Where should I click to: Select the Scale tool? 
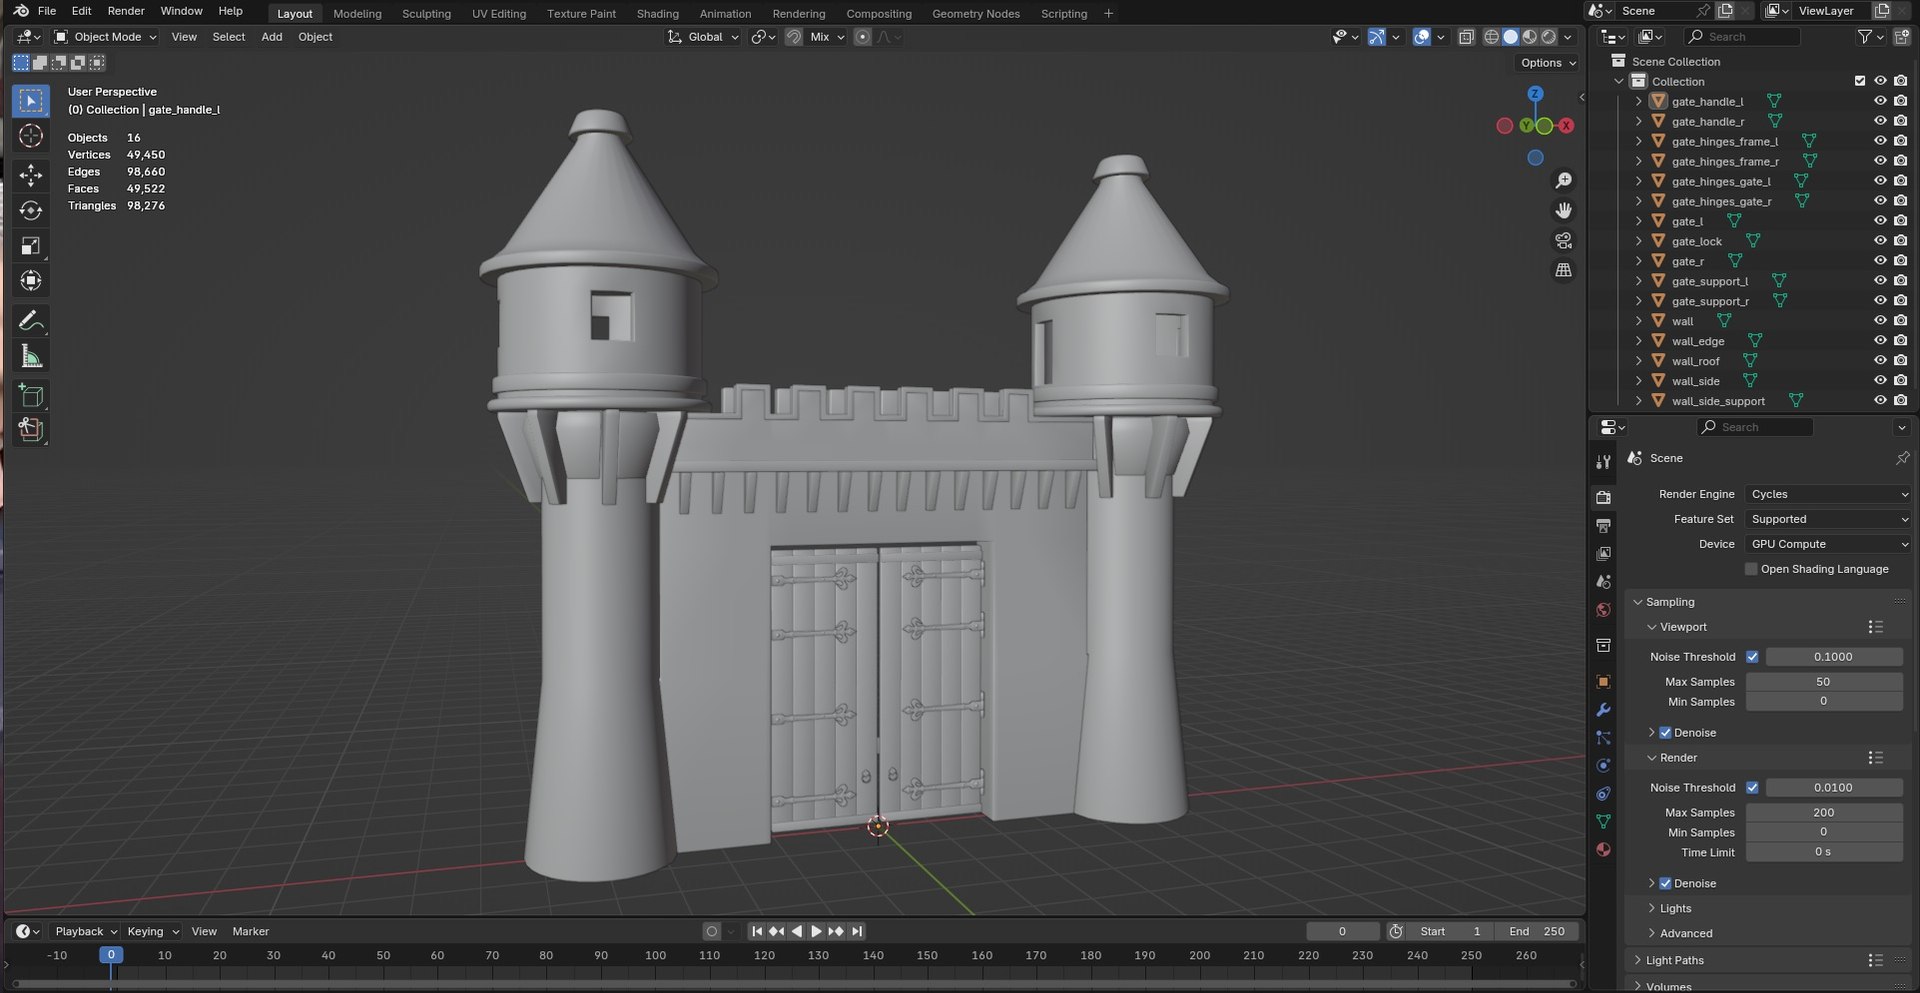point(31,246)
